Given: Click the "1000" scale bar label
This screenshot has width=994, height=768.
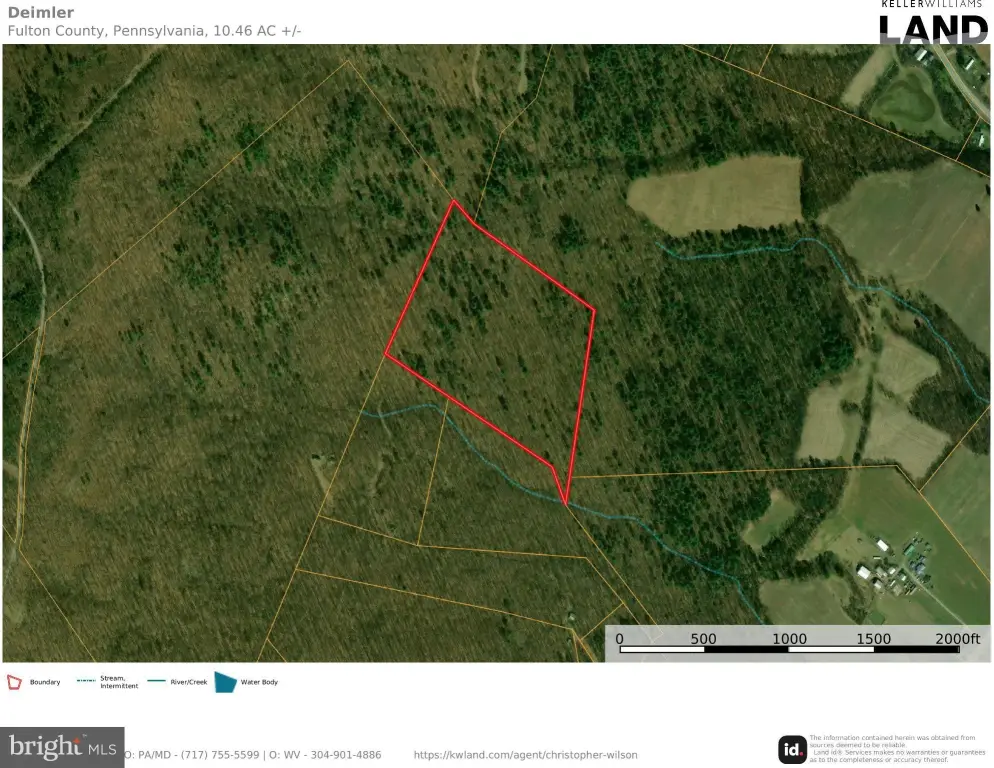Looking at the screenshot, I should click(789, 638).
